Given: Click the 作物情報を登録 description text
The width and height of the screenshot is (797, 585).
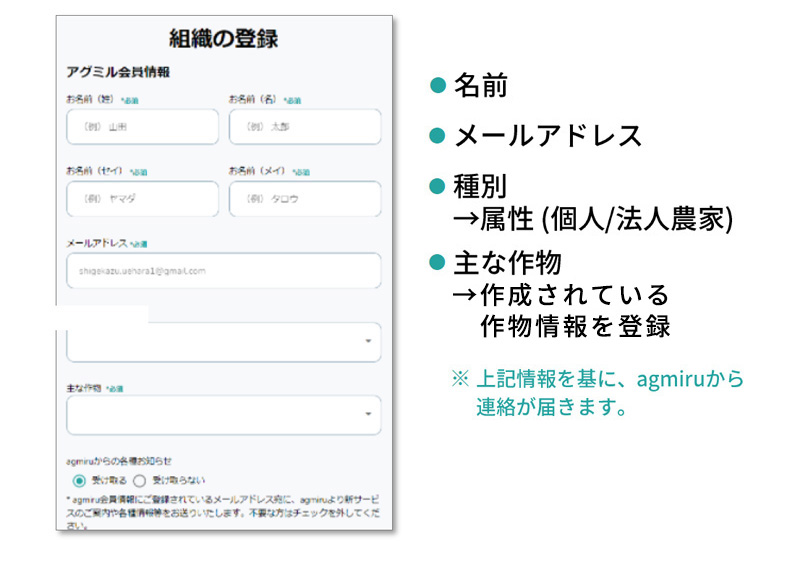Looking at the screenshot, I should 574,327.
